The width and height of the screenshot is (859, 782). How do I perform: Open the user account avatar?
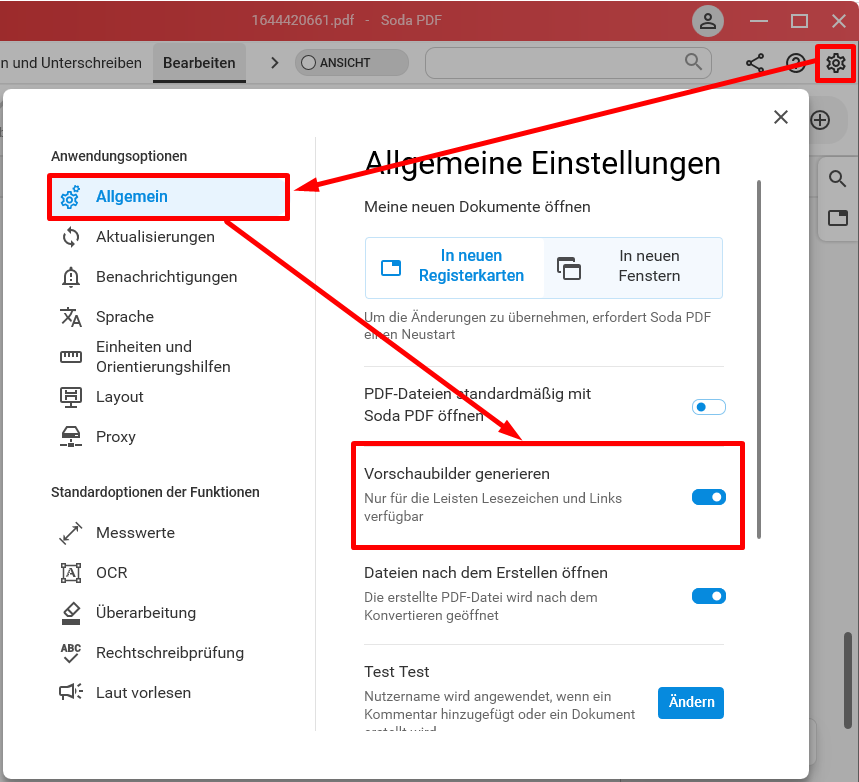[708, 21]
